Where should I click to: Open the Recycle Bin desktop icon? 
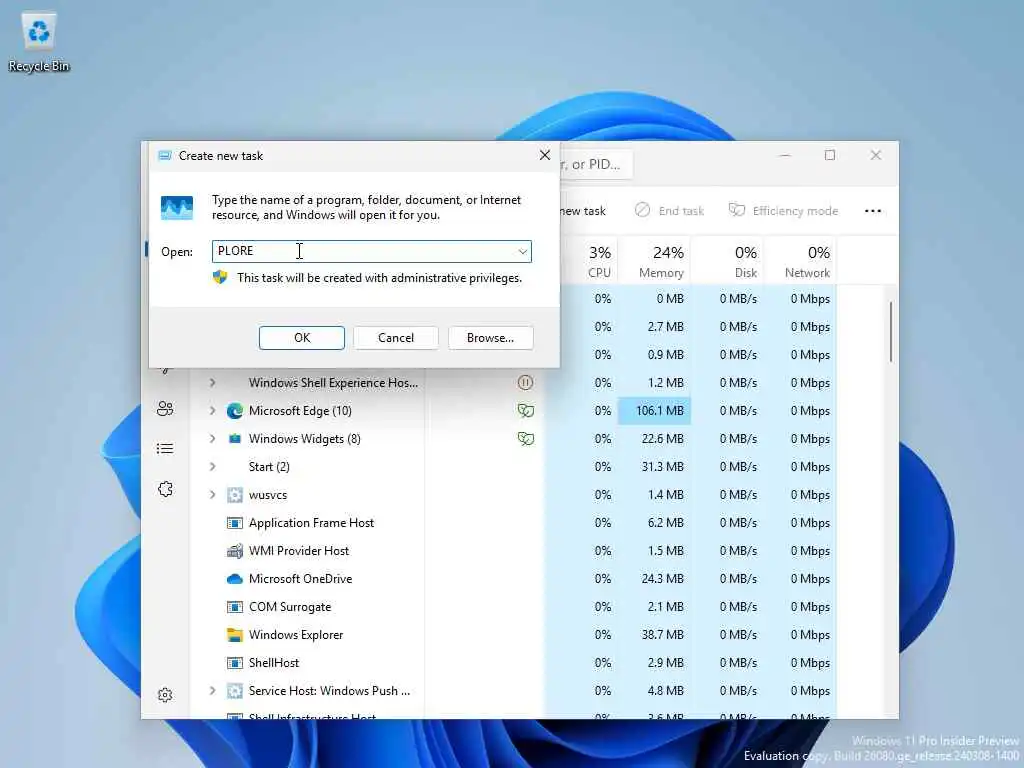(x=39, y=42)
